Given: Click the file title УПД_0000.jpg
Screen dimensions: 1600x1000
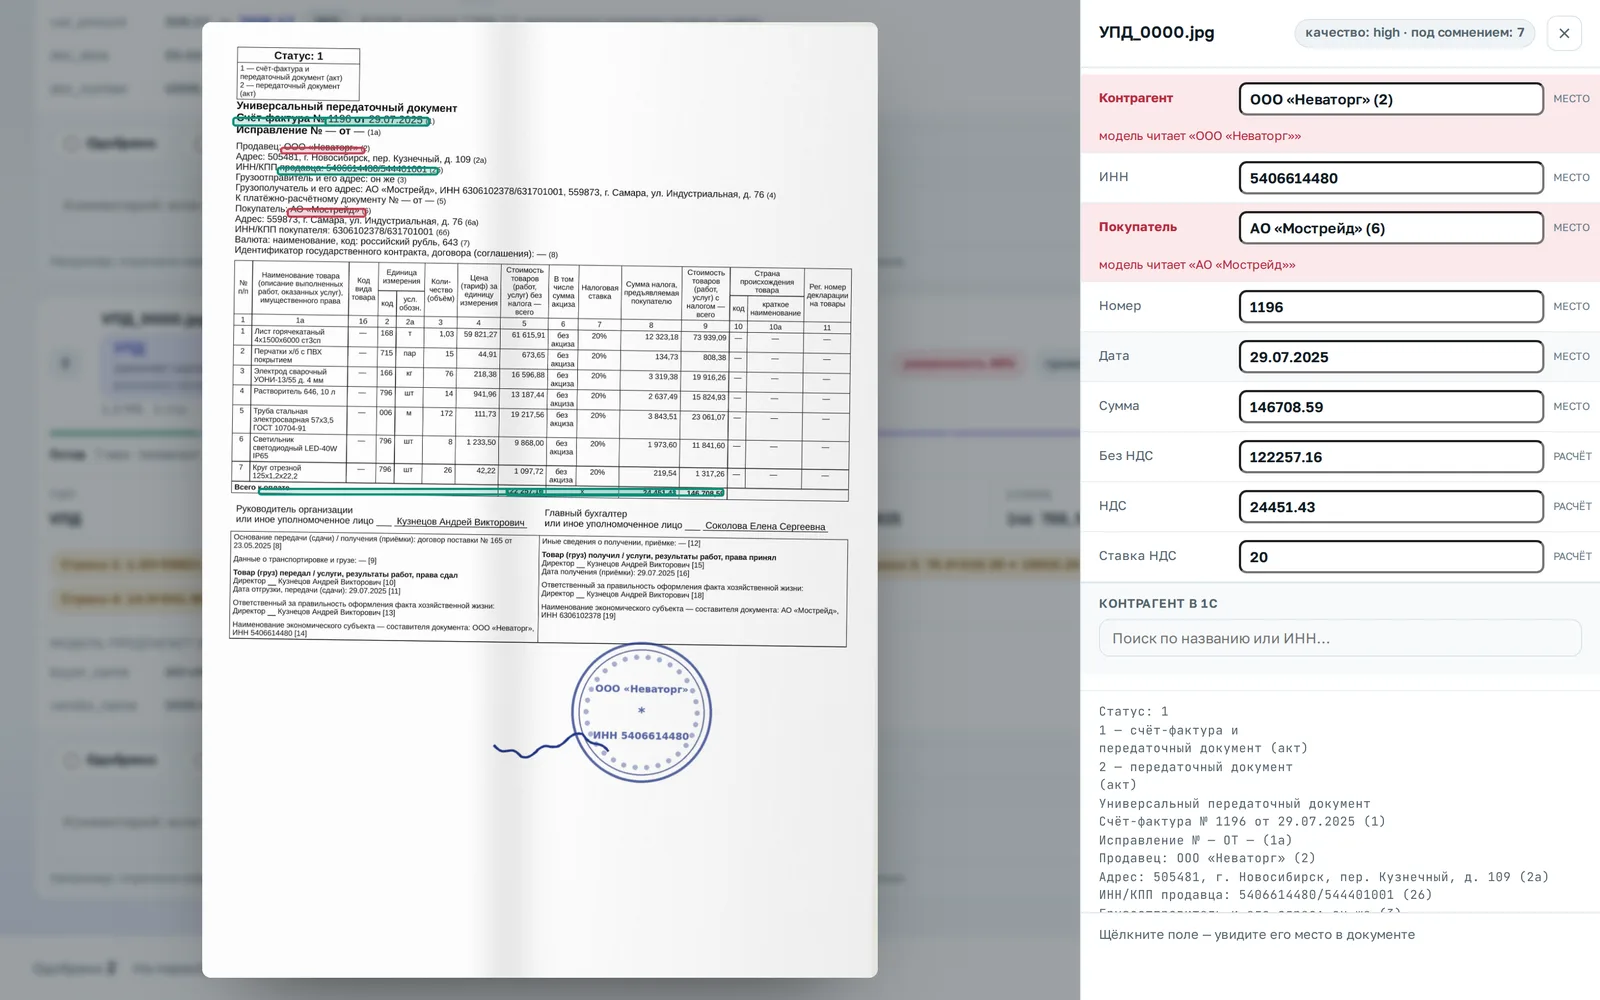Looking at the screenshot, I should [1157, 33].
